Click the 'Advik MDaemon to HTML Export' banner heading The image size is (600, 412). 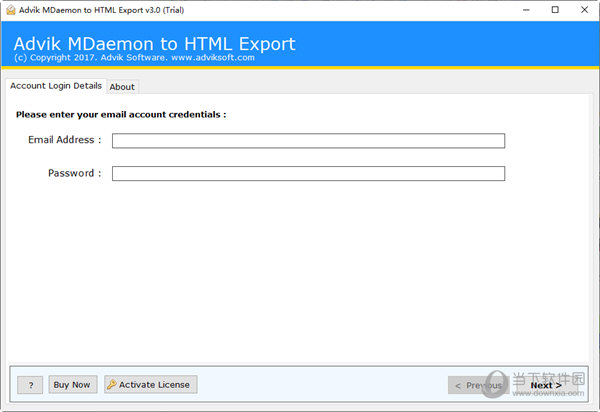[x=155, y=44]
